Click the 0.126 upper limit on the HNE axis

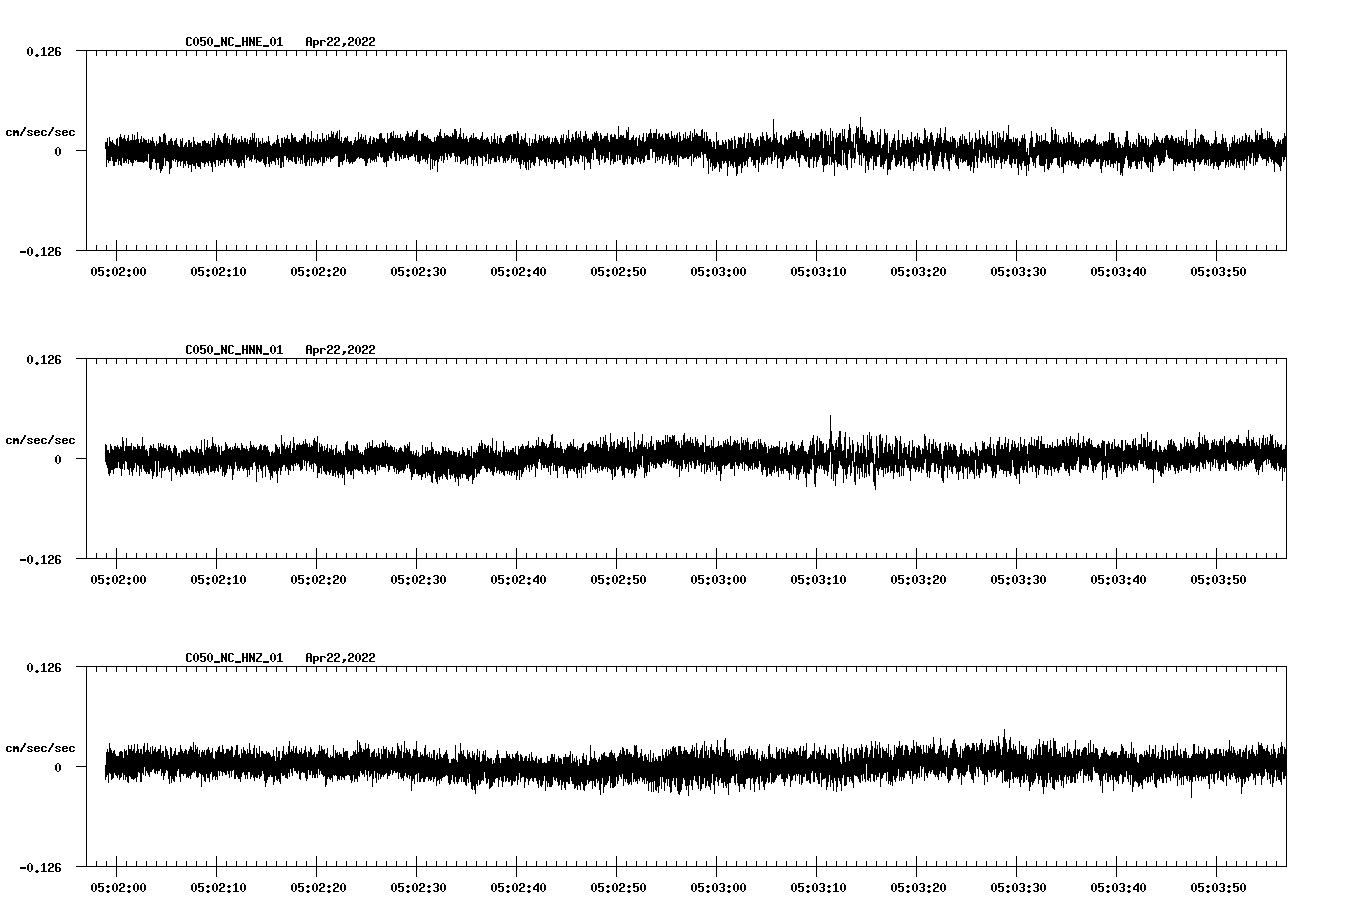[44, 51]
